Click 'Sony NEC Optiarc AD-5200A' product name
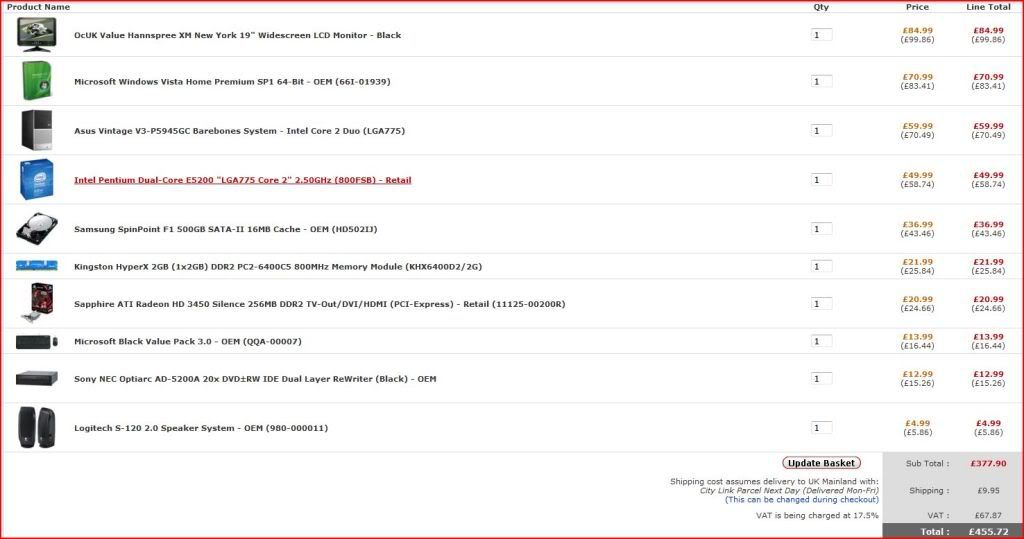This screenshot has height=539, width=1024. pos(255,379)
